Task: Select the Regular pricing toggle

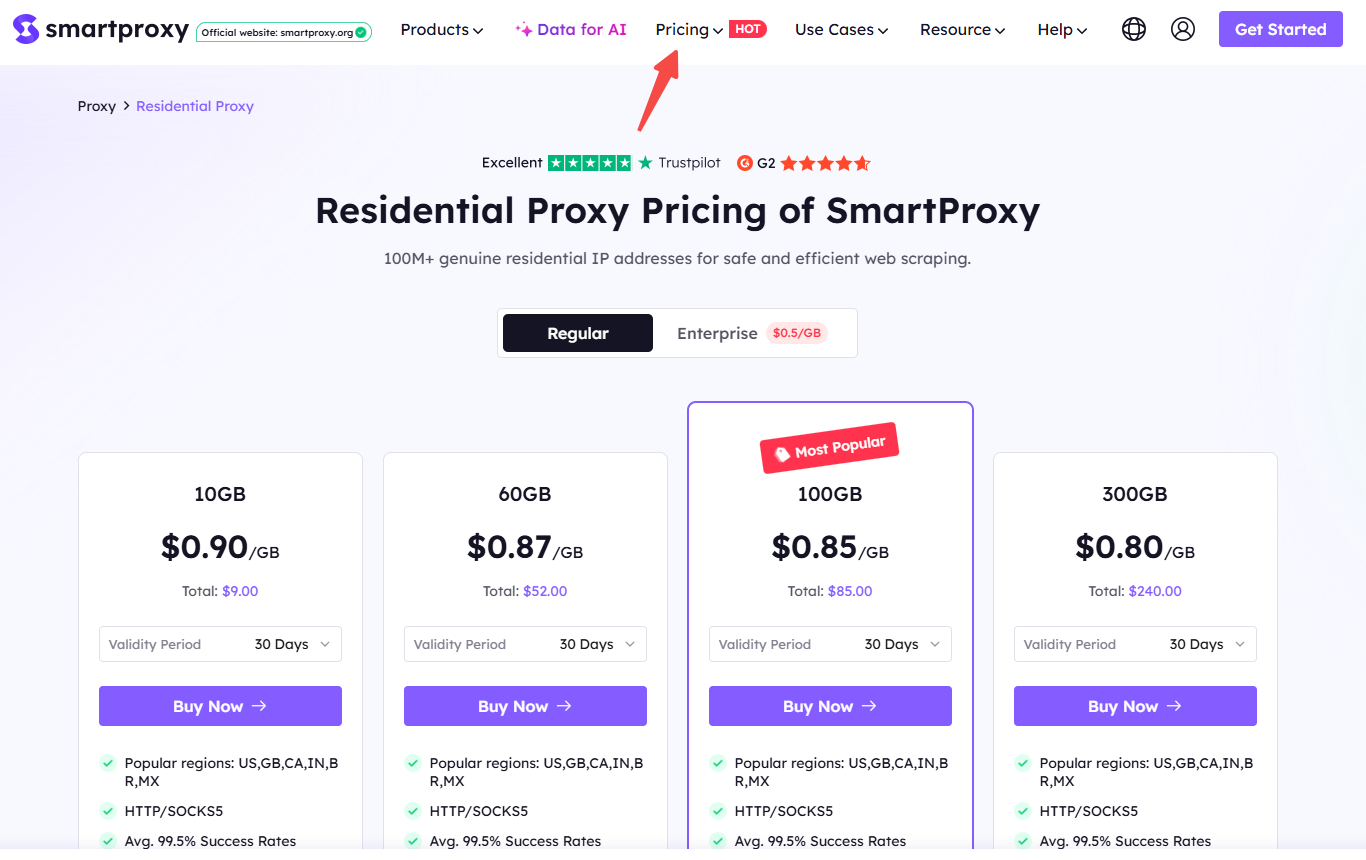Action: (x=578, y=333)
